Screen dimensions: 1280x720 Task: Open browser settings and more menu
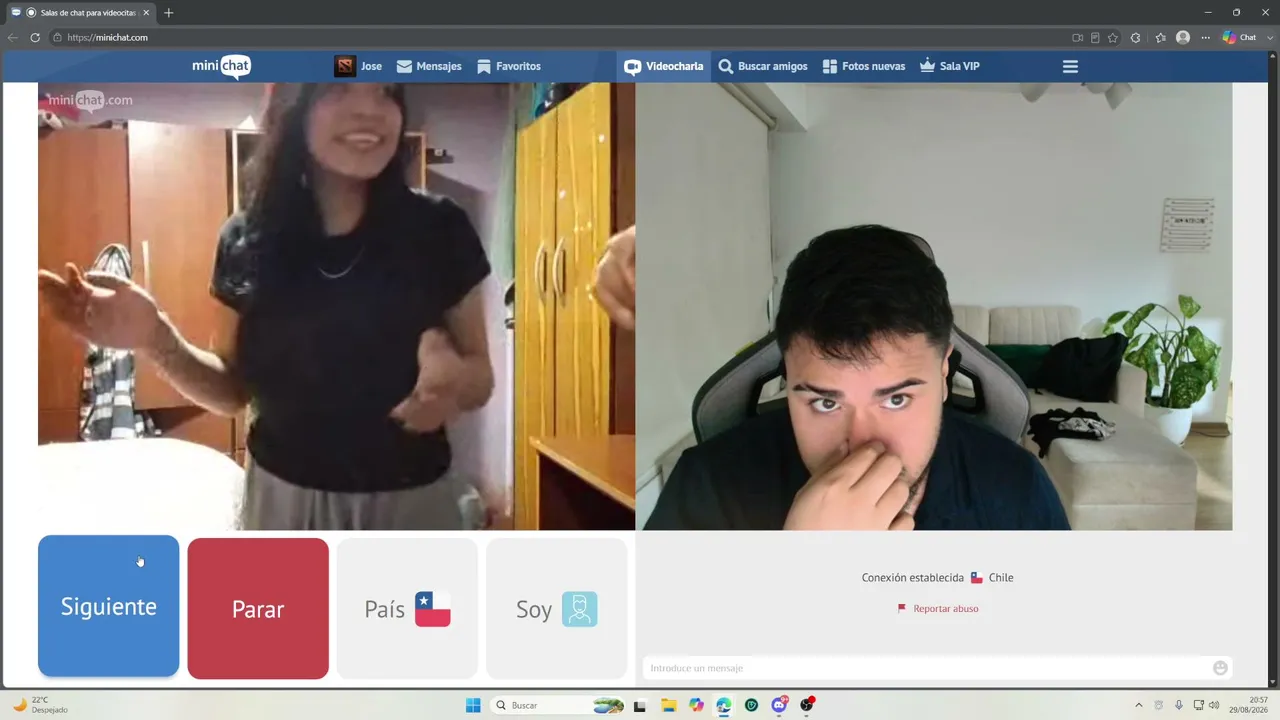pos(1205,37)
